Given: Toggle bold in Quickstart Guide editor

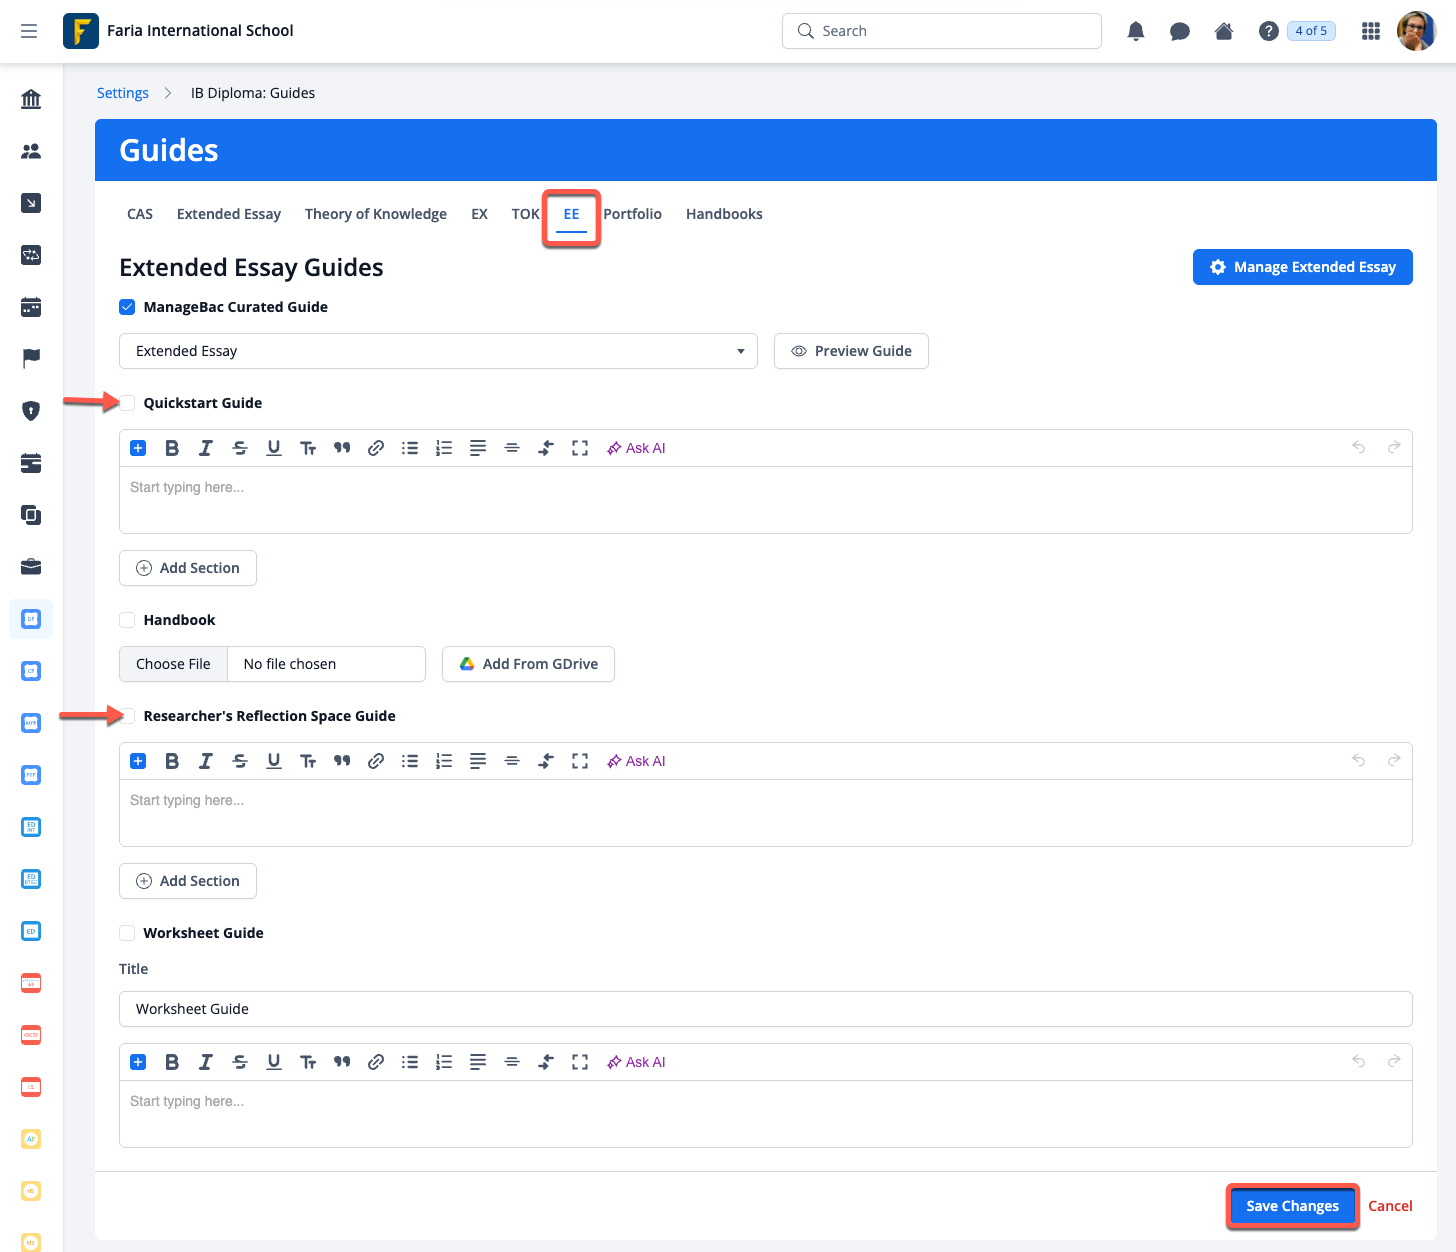Looking at the screenshot, I should [172, 448].
